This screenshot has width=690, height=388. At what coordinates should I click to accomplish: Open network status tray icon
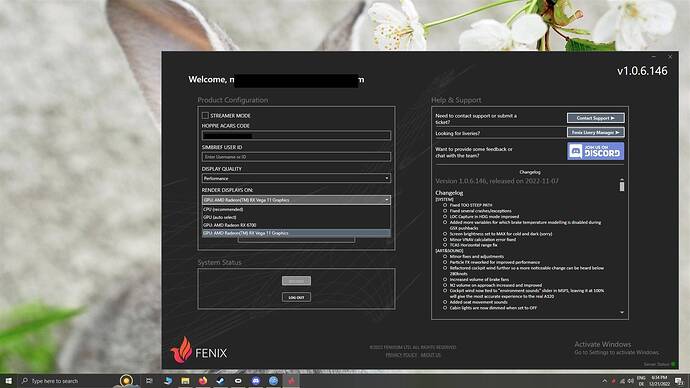tap(622, 381)
